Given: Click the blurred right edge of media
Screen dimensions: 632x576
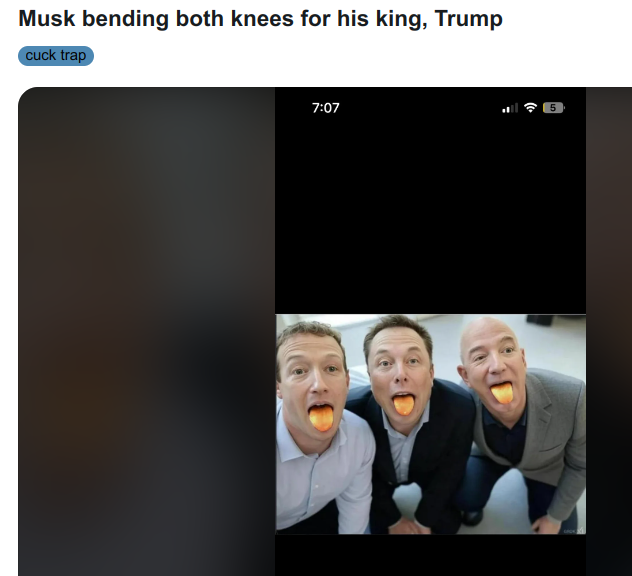Looking at the screenshot, I should 609,331.
